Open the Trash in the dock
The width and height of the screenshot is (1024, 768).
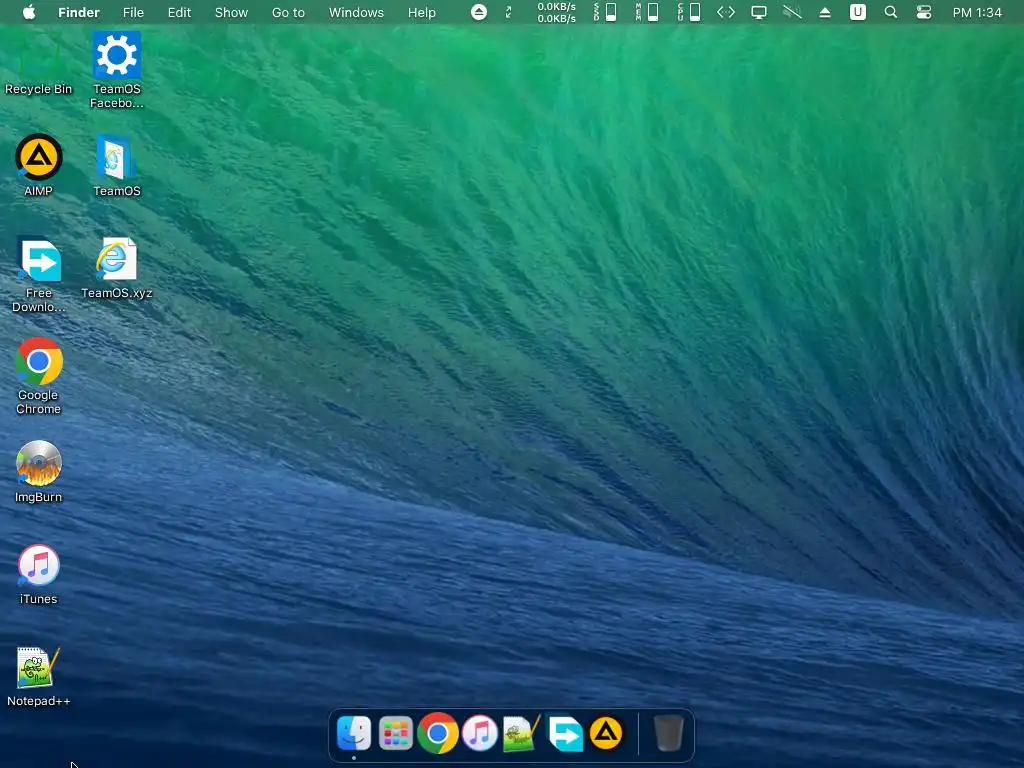pos(668,733)
